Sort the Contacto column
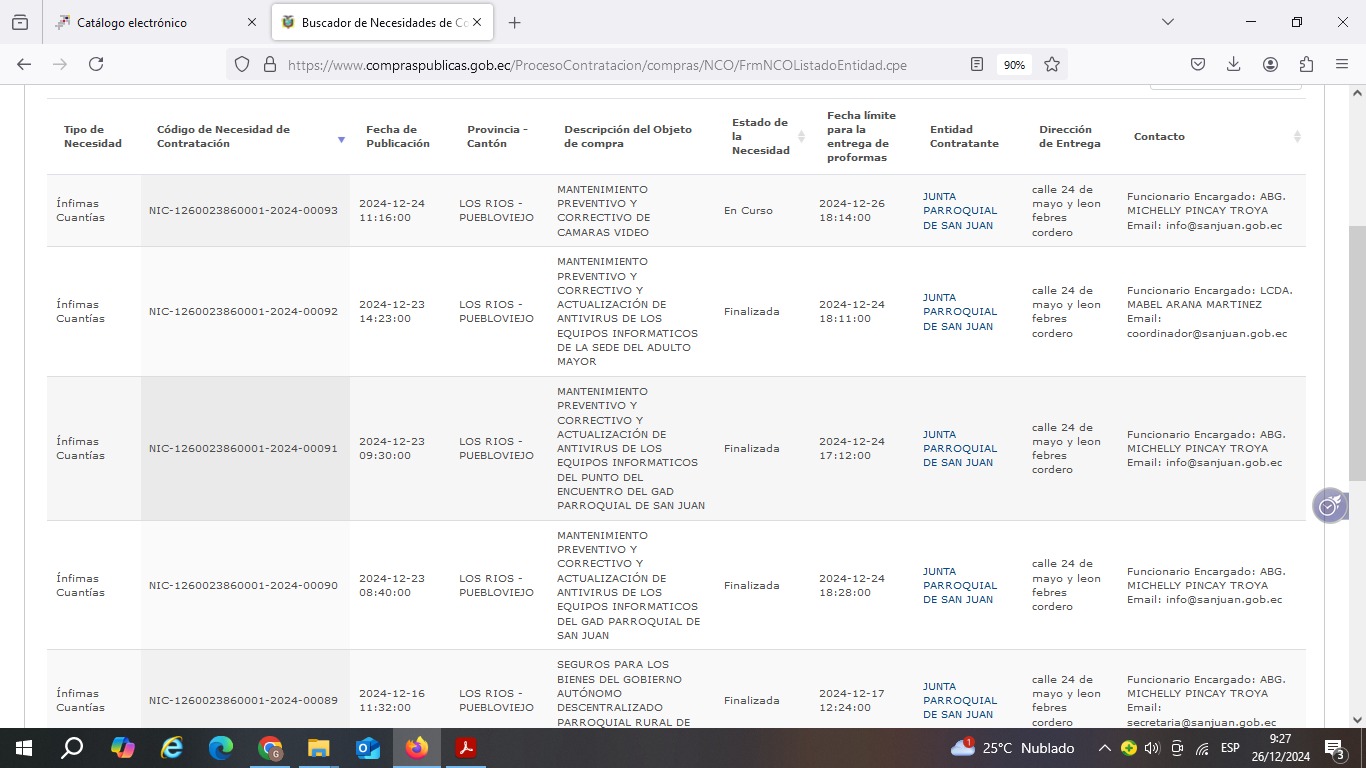Image resolution: width=1366 pixels, height=768 pixels. [1297, 137]
